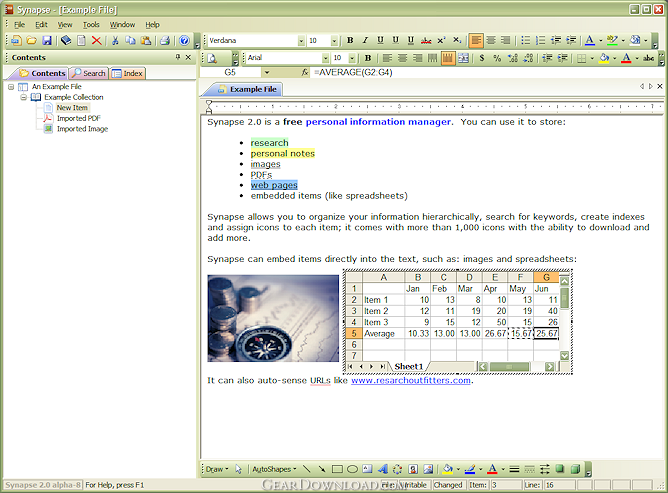
Task: Follow the www.resarchoutfitters.com link
Action: coord(411,381)
